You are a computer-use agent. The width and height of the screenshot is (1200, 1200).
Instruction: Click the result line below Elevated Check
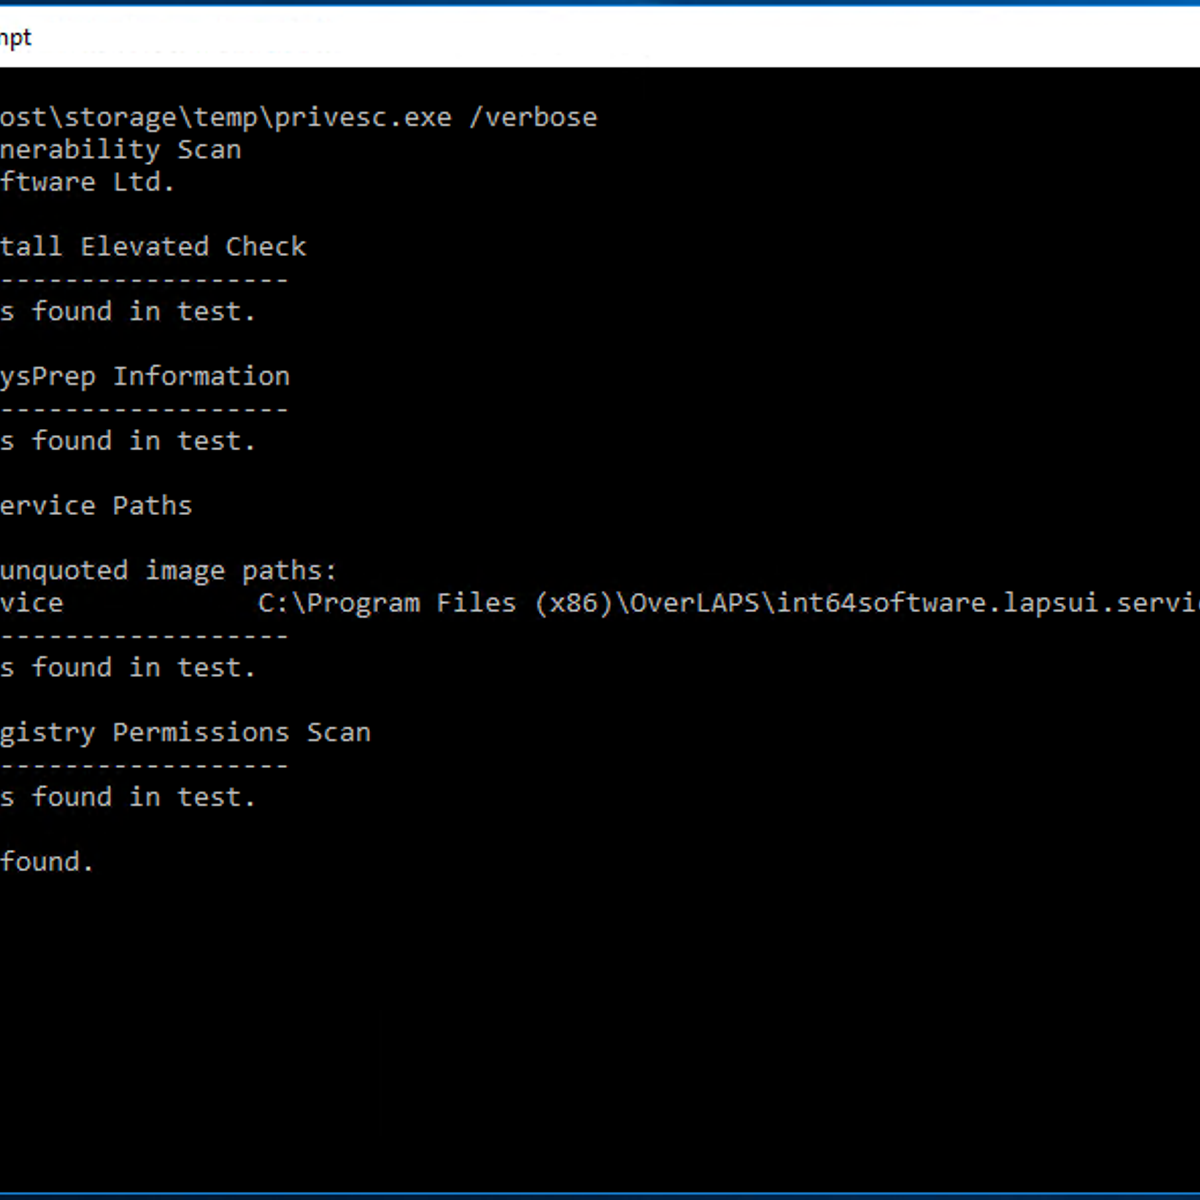128,312
